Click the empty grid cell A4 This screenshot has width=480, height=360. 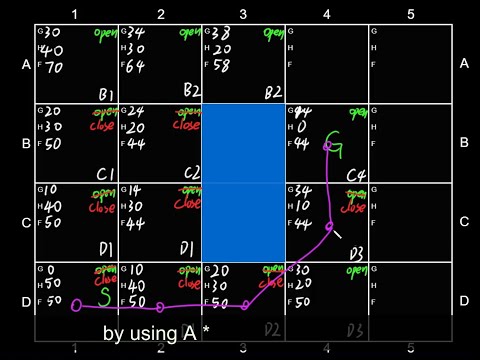pyautogui.click(x=327, y=64)
